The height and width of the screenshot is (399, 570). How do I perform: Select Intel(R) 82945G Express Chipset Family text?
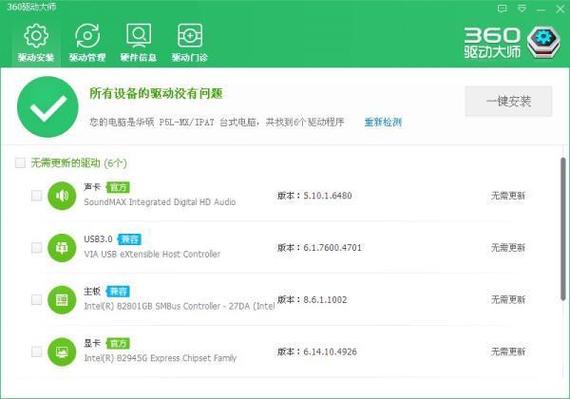tap(160, 358)
